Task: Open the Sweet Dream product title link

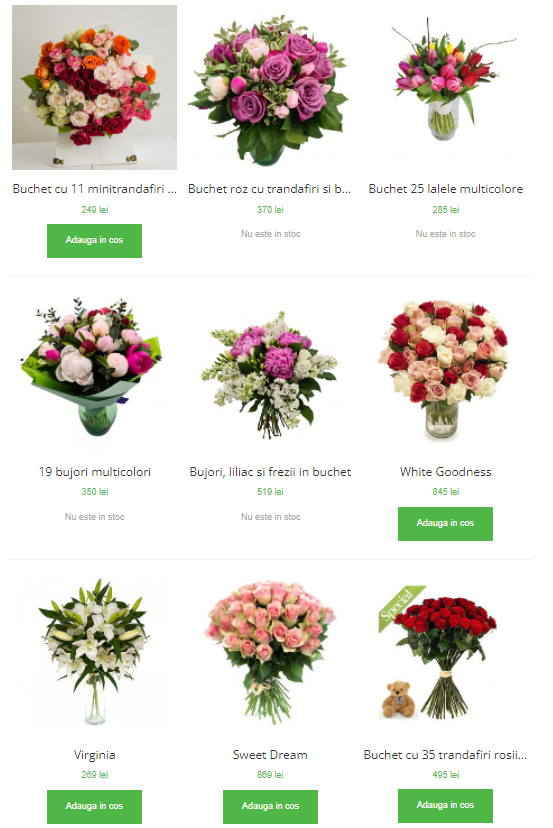Action: point(270,755)
